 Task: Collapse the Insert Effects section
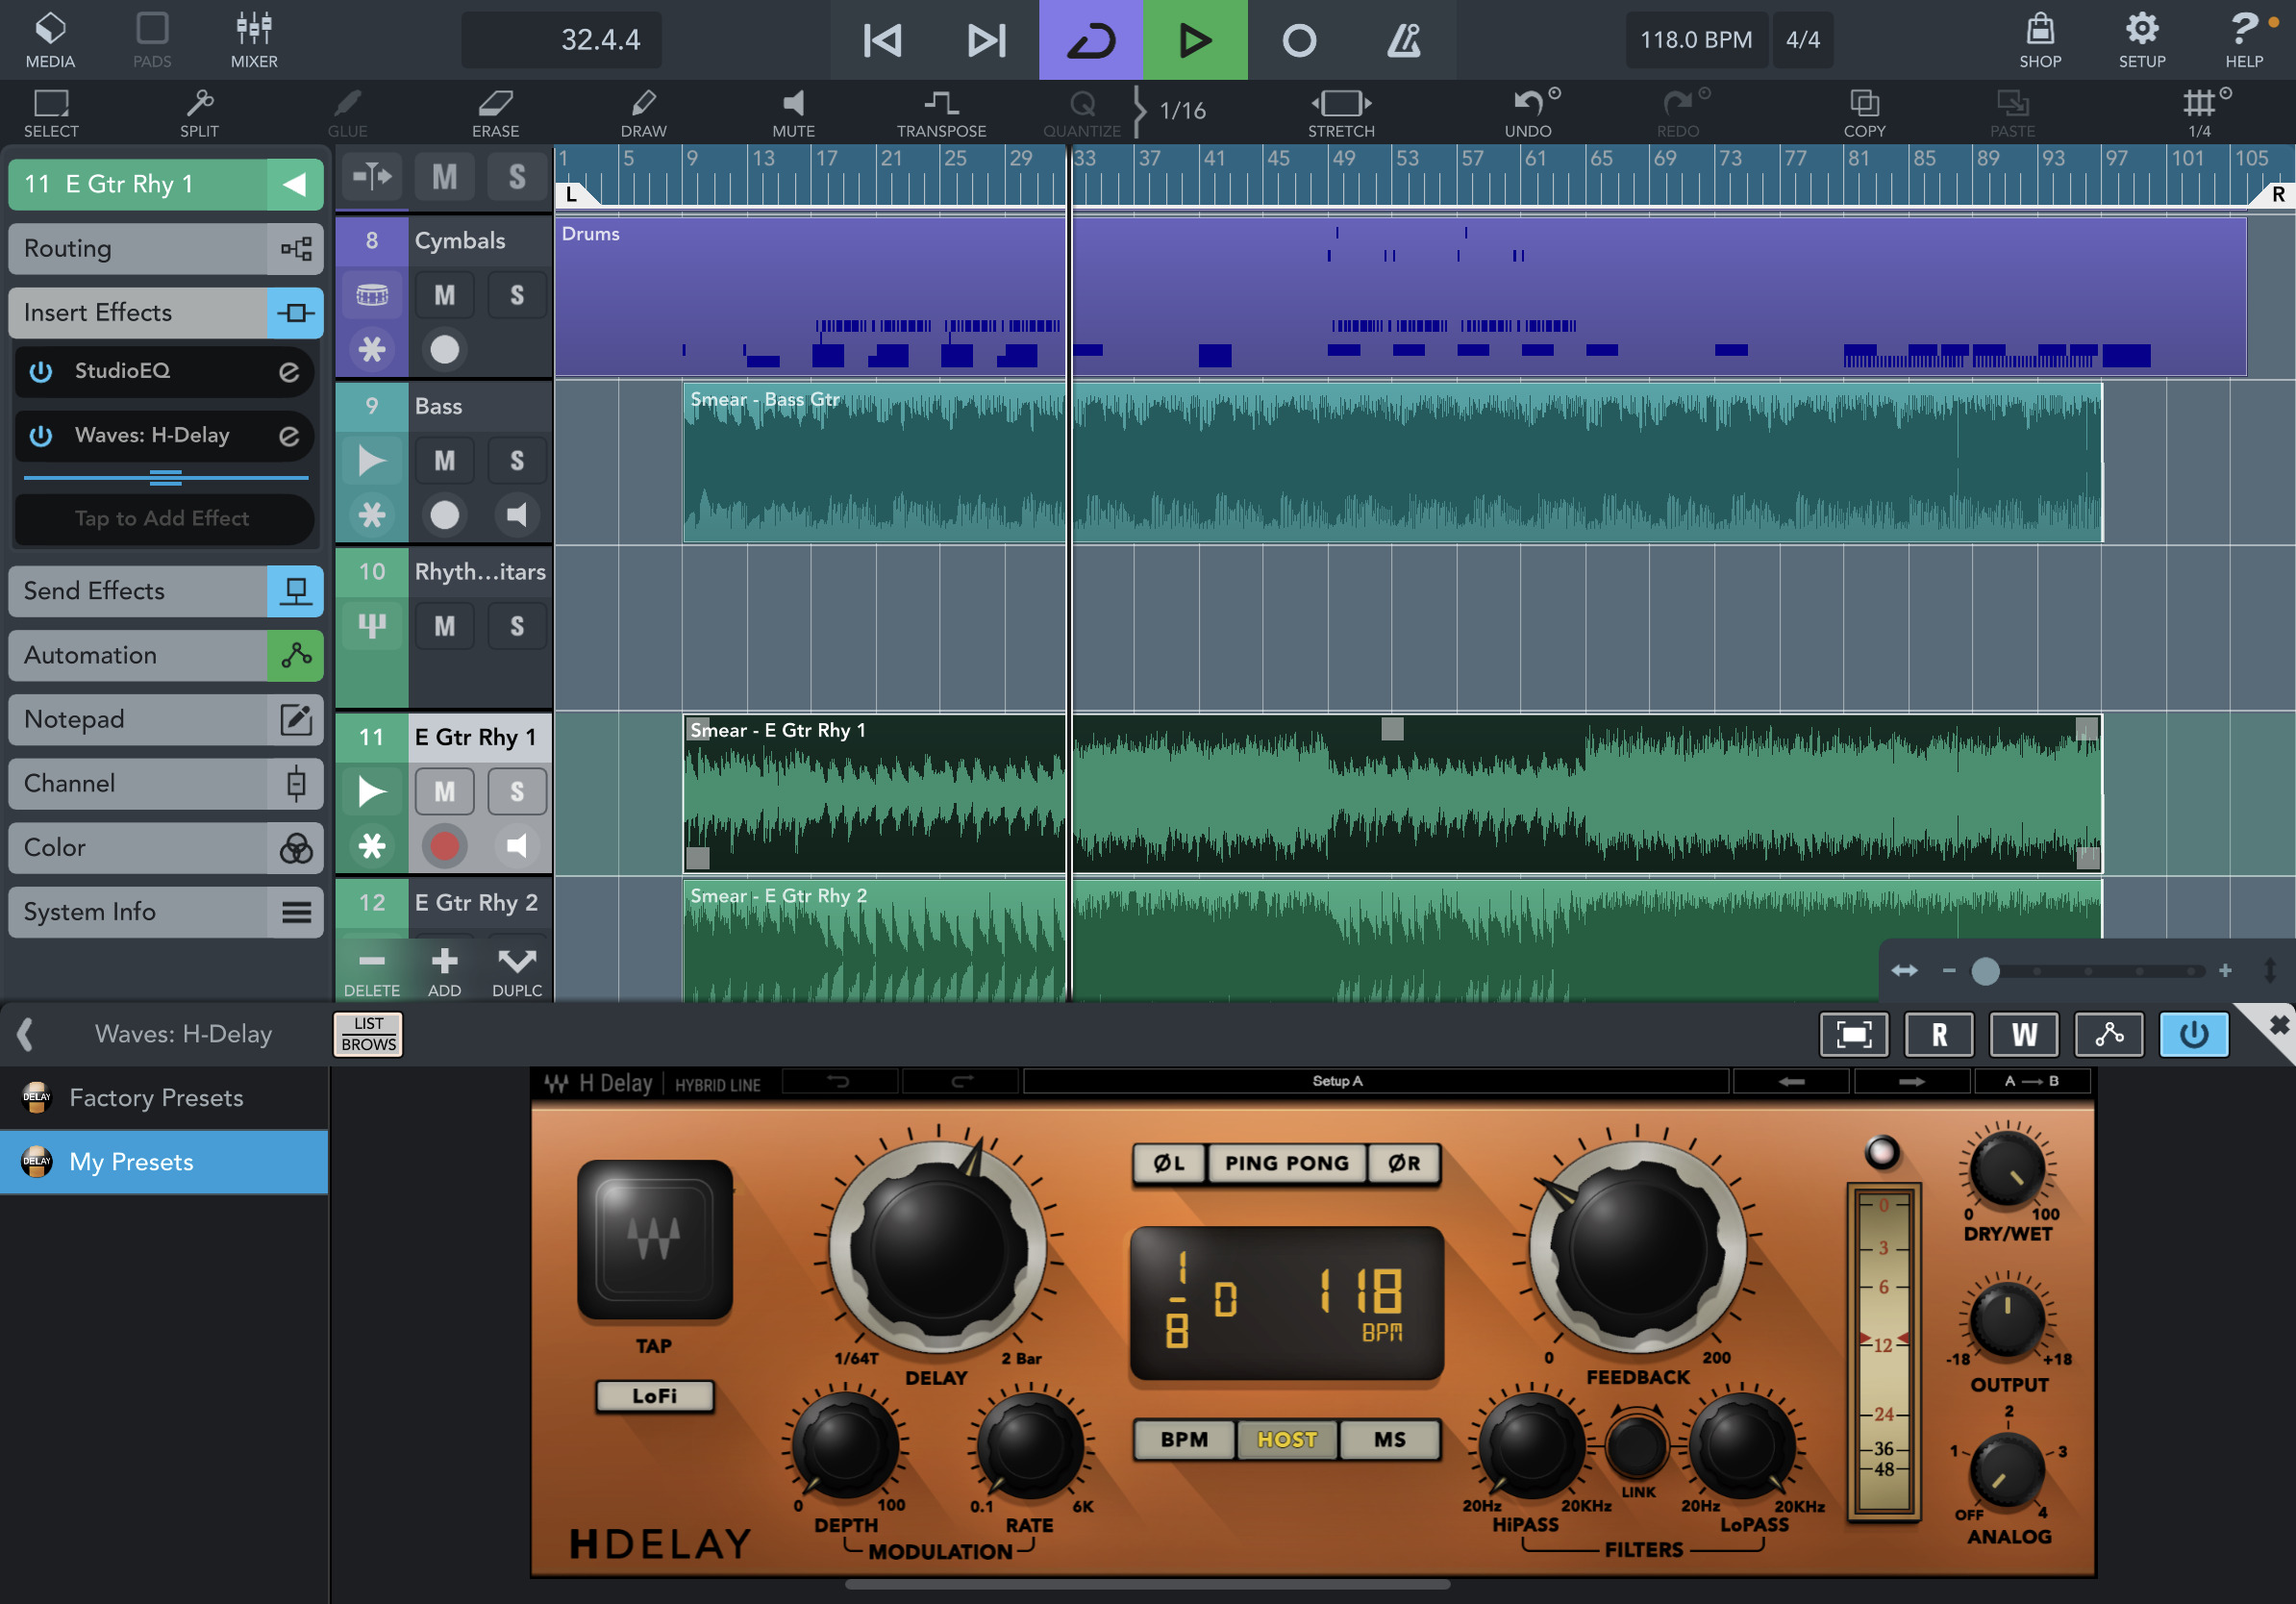pos(166,313)
